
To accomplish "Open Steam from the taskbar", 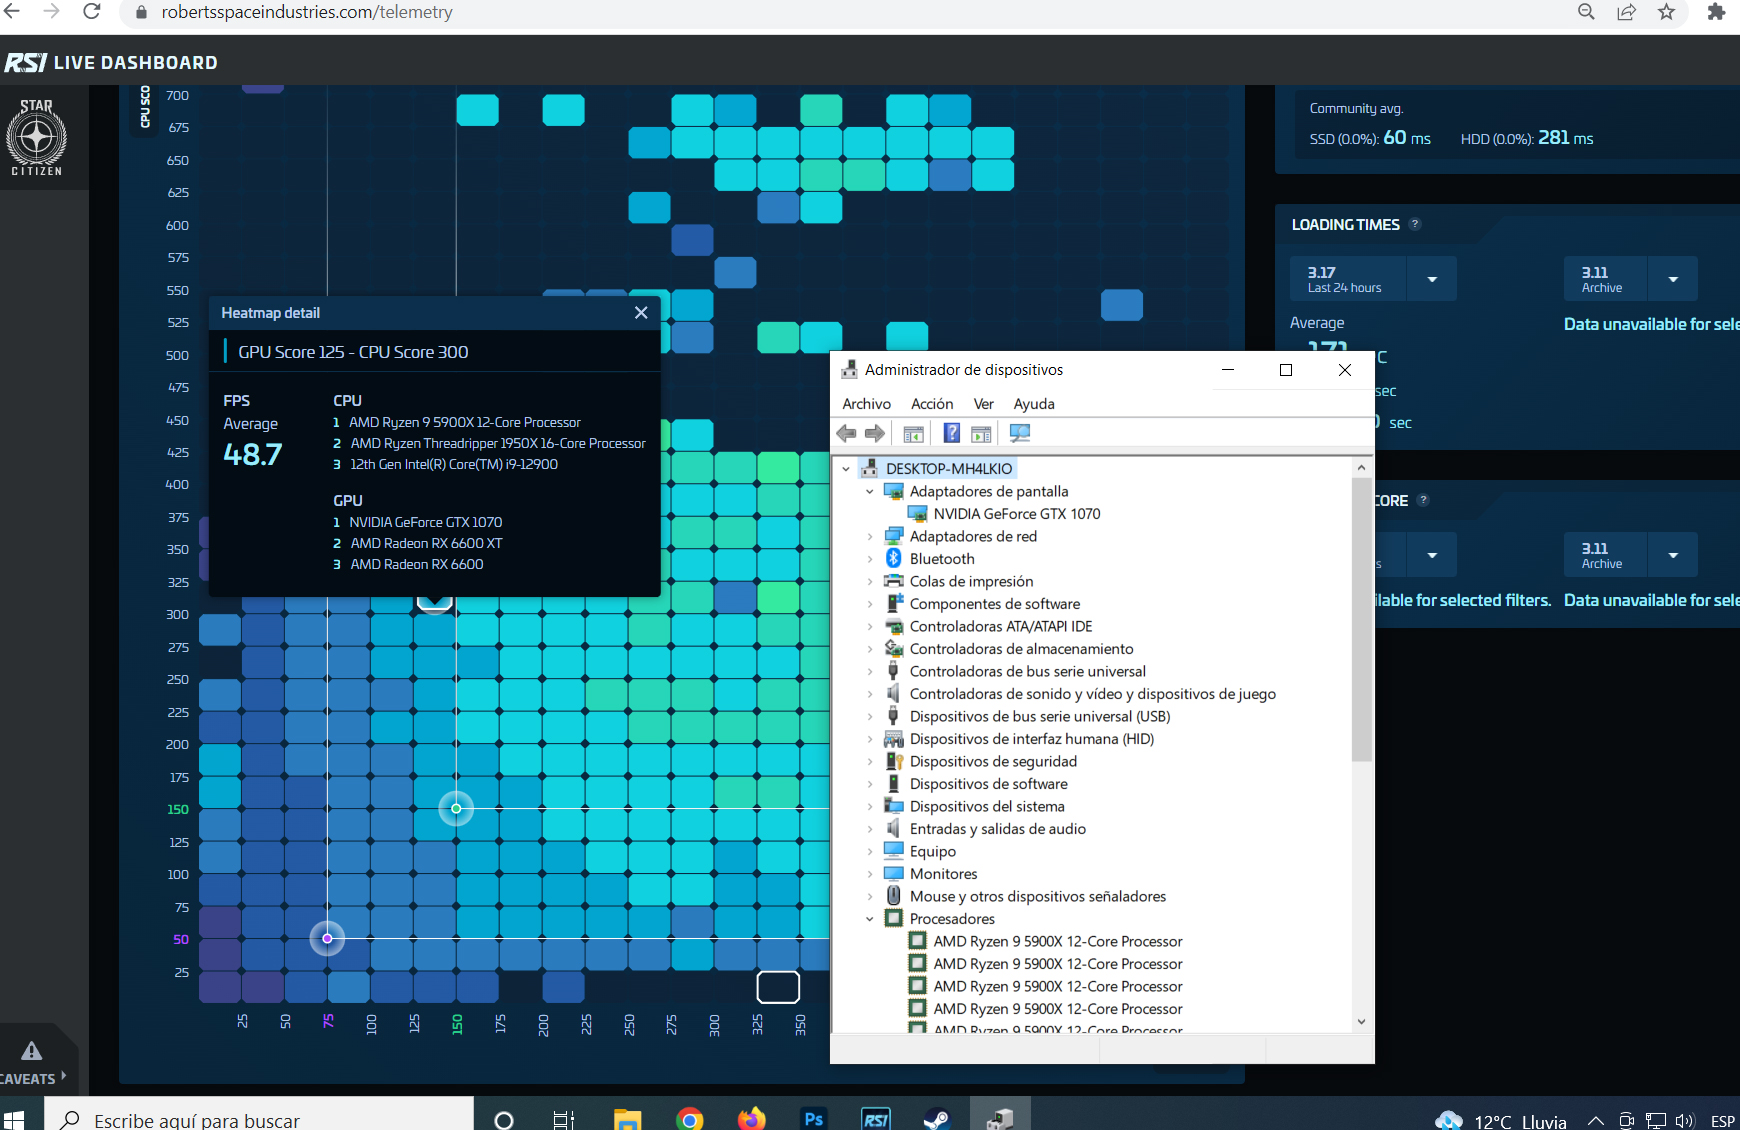I will (x=937, y=1118).
